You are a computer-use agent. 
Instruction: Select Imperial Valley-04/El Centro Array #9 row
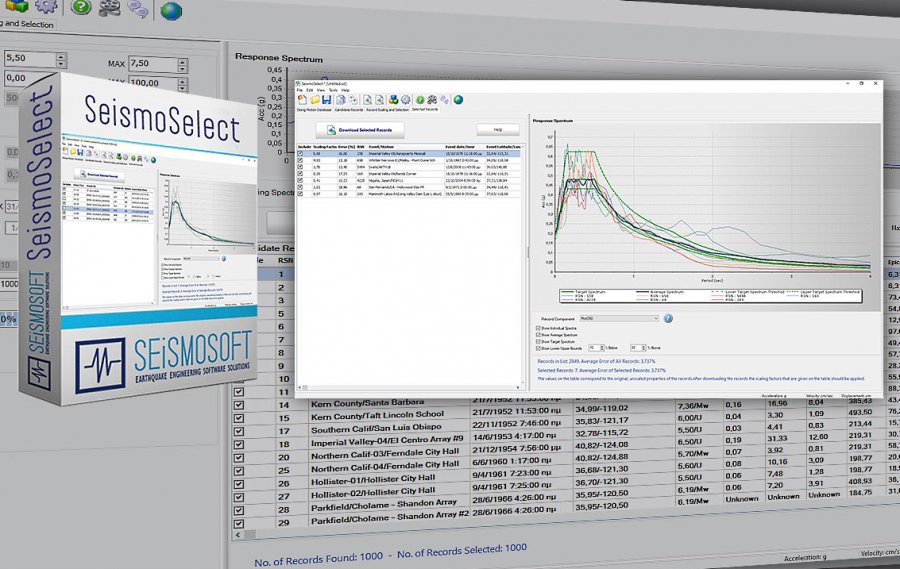tap(387, 442)
